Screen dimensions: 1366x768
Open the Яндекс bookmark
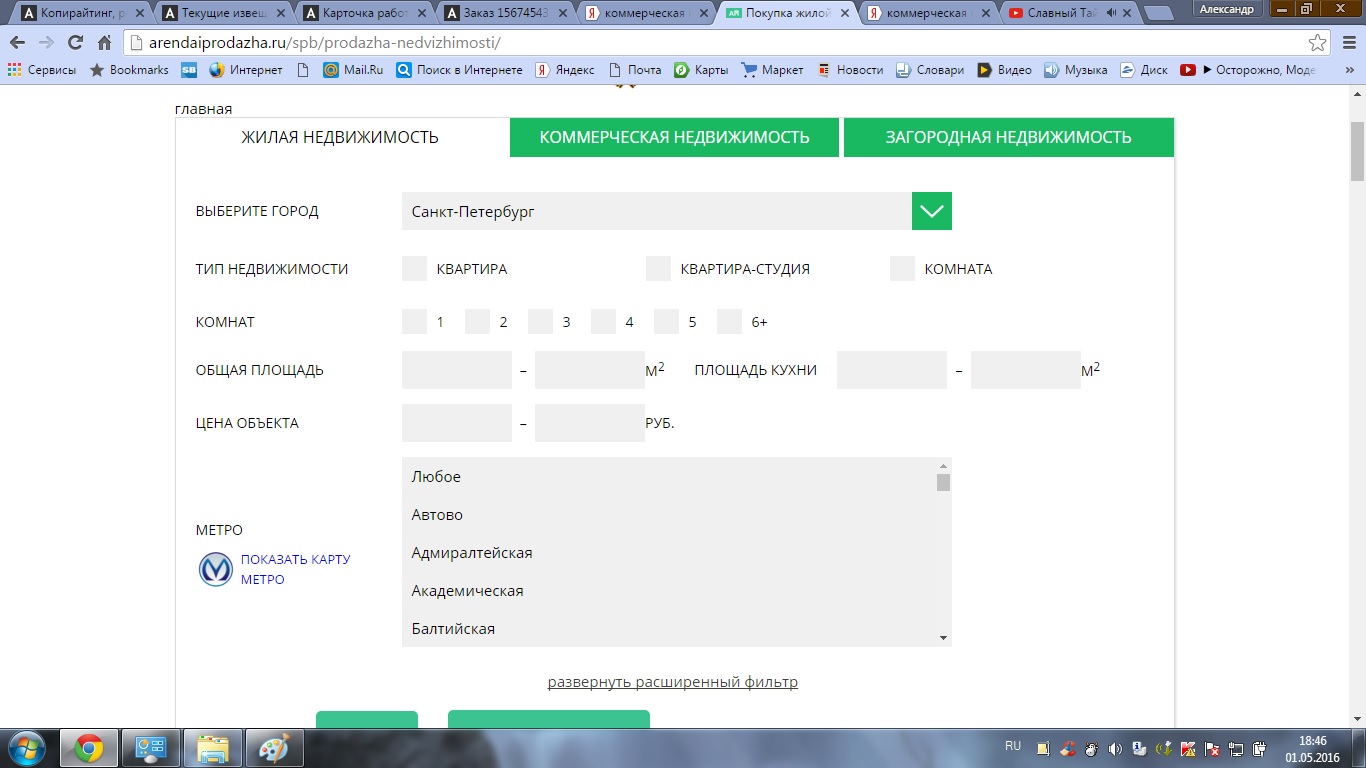coord(565,70)
